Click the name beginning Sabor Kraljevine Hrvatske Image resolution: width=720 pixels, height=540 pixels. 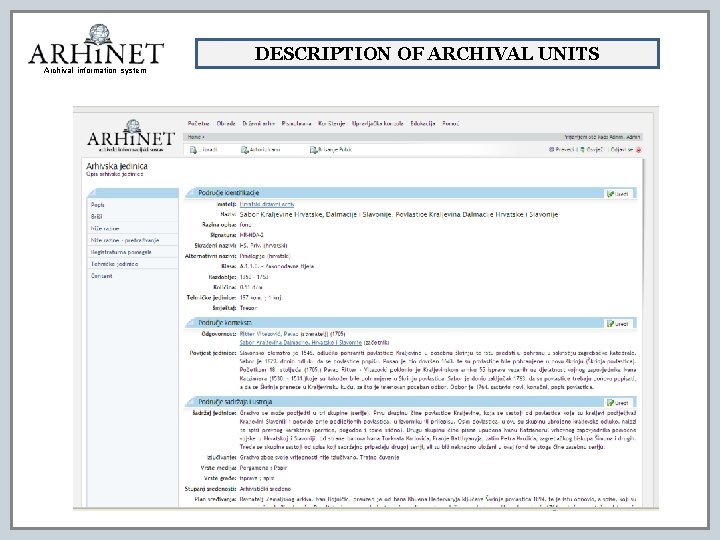(x=399, y=214)
